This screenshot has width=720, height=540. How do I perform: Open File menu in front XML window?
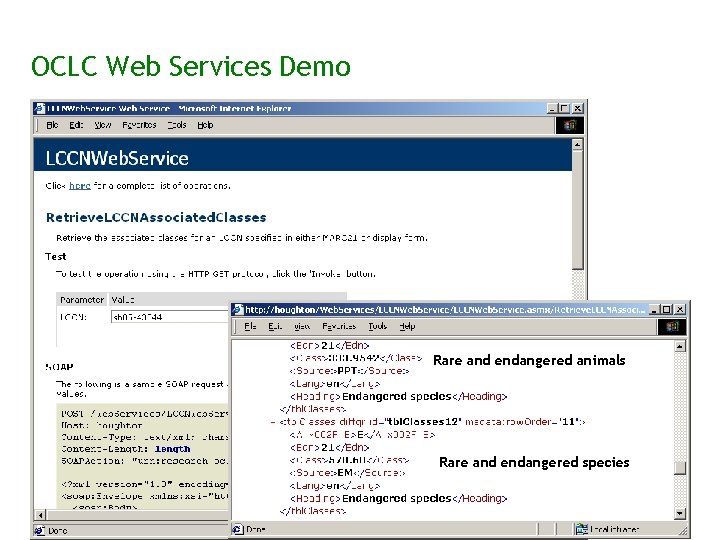coord(250,326)
